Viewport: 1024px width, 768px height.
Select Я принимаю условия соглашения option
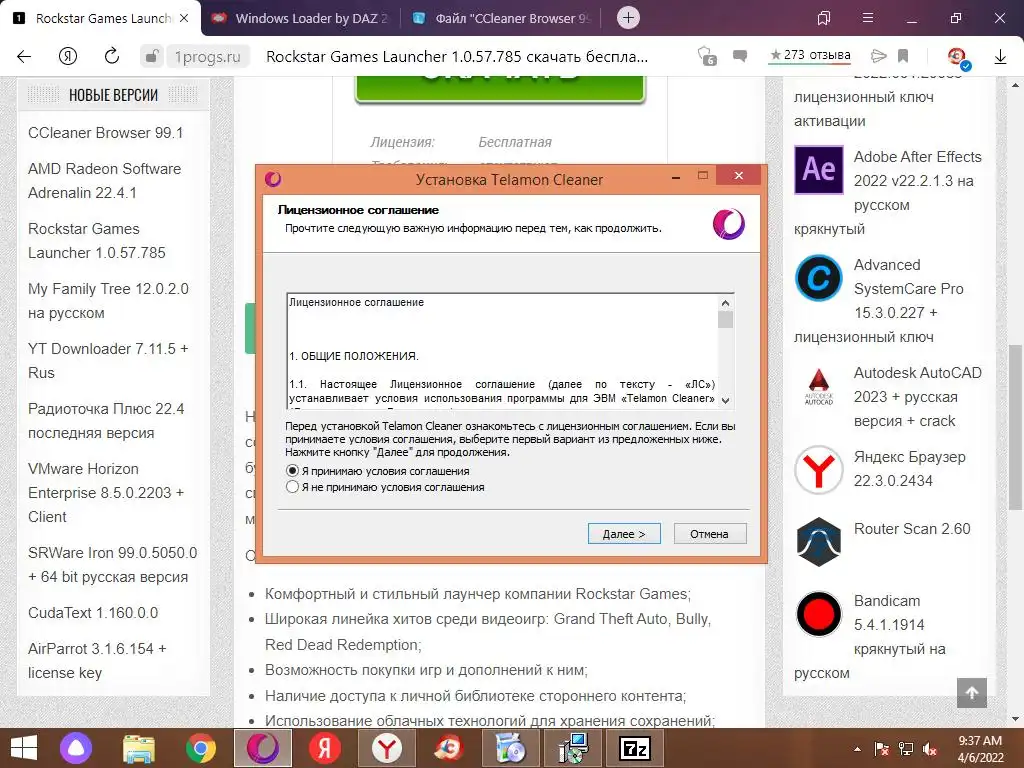[377, 471]
